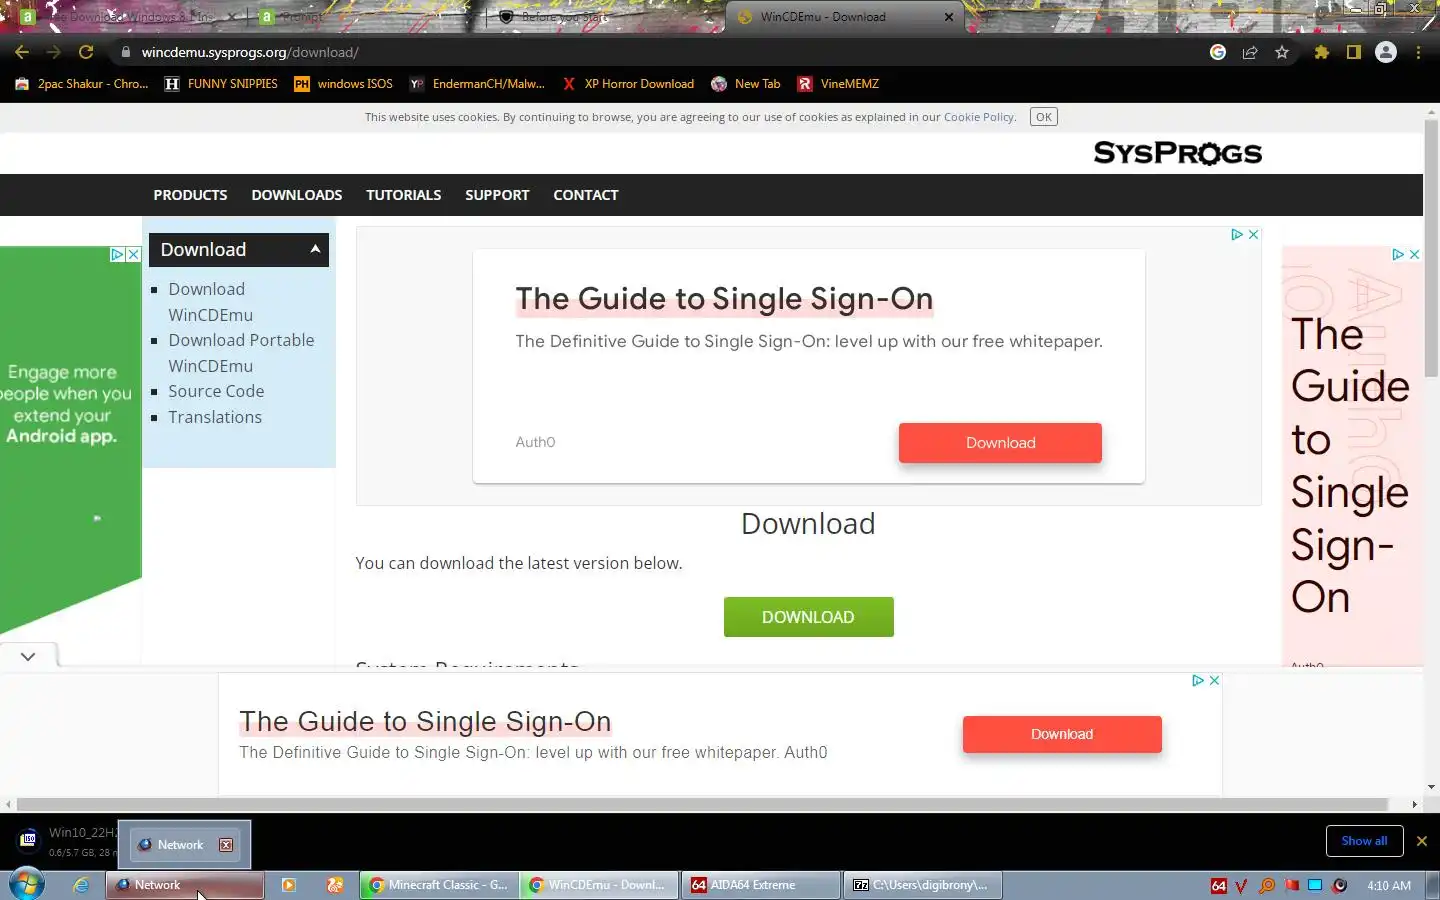Click red Download button in center ad
Screen dimensions: 1440x900
click(x=1000, y=443)
